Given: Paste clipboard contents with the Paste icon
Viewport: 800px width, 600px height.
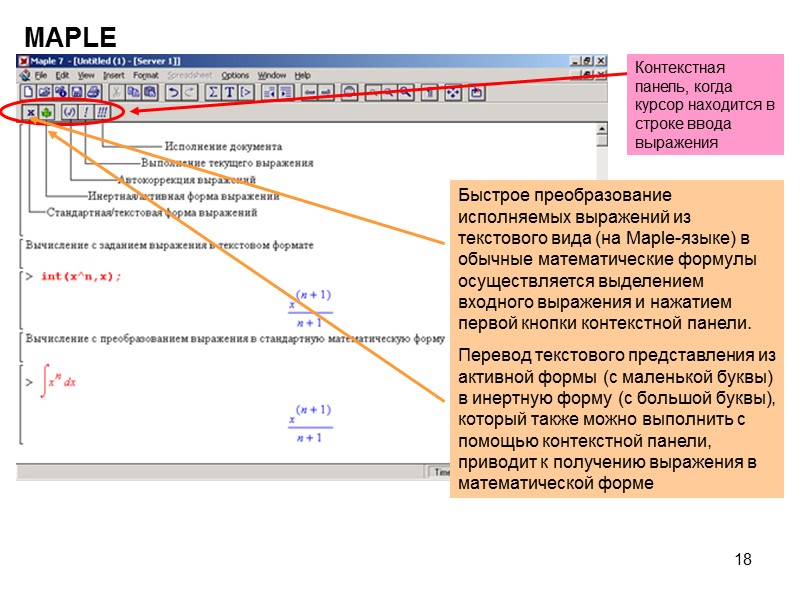Looking at the screenshot, I should point(149,92).
